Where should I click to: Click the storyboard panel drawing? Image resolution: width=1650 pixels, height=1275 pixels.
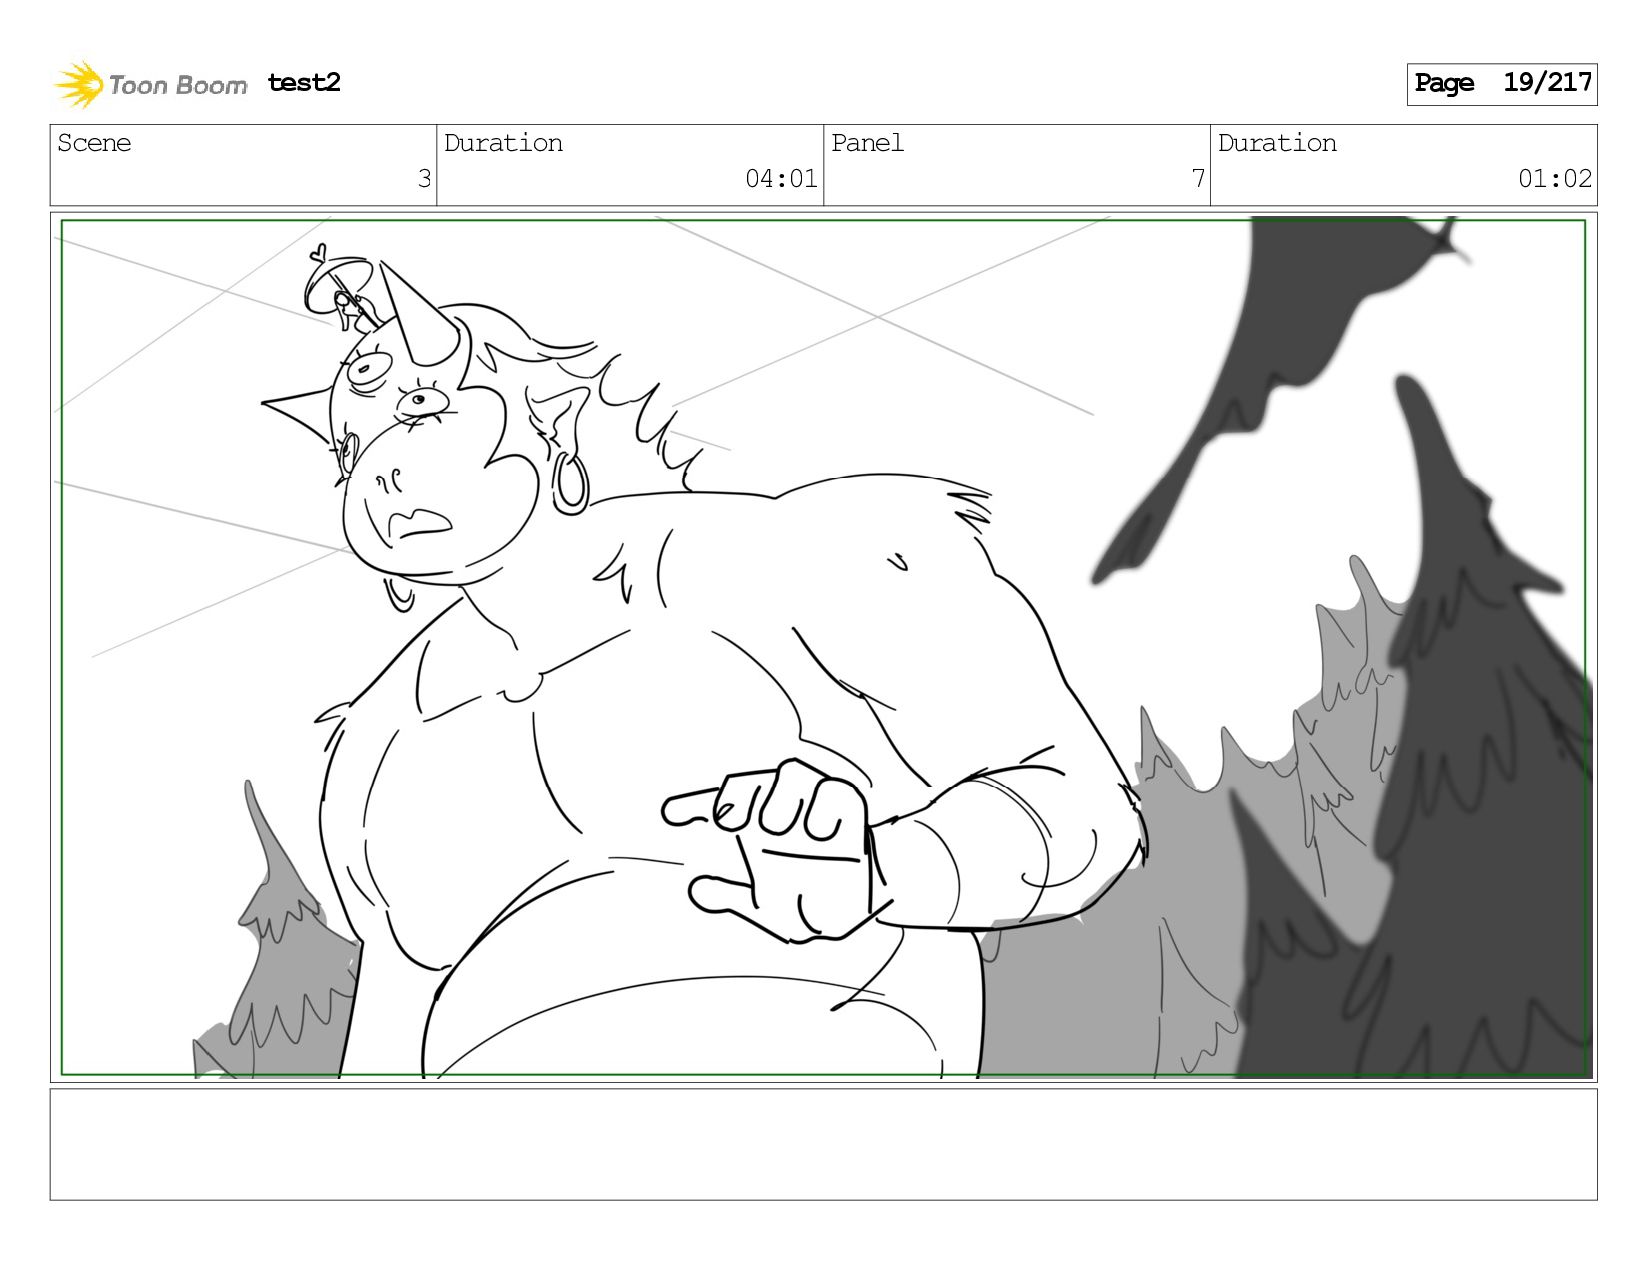(x=824, y=647)
